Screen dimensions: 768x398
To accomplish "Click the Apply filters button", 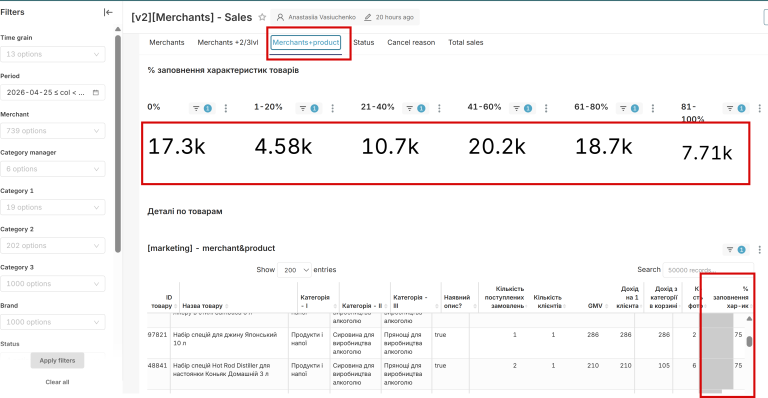I will 57,360.
